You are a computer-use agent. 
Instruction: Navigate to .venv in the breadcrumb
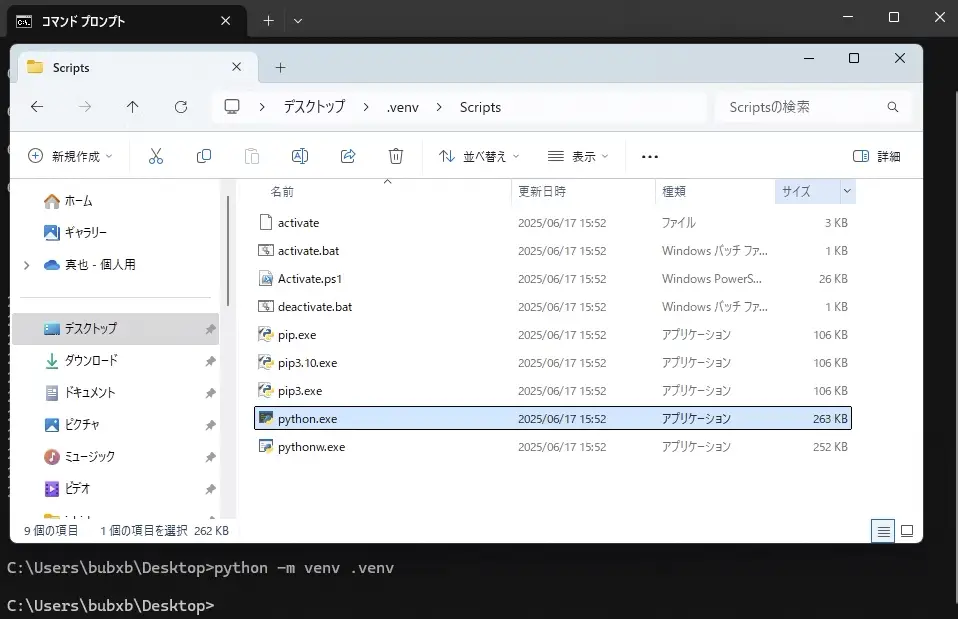point(403,108)
